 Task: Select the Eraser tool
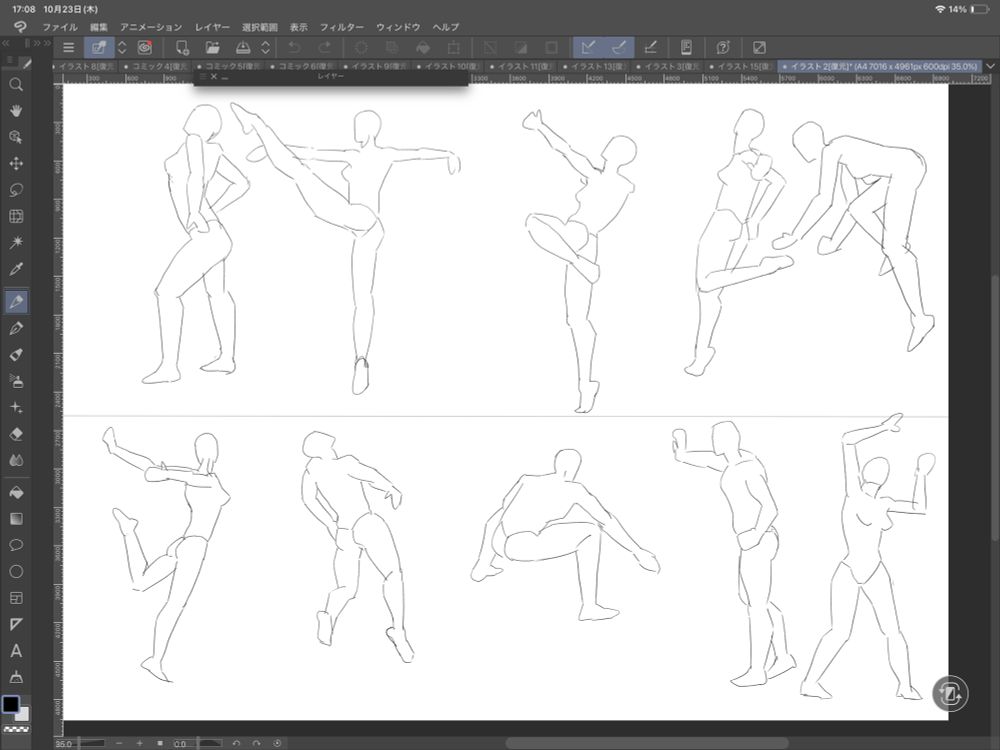click(16, 434)
